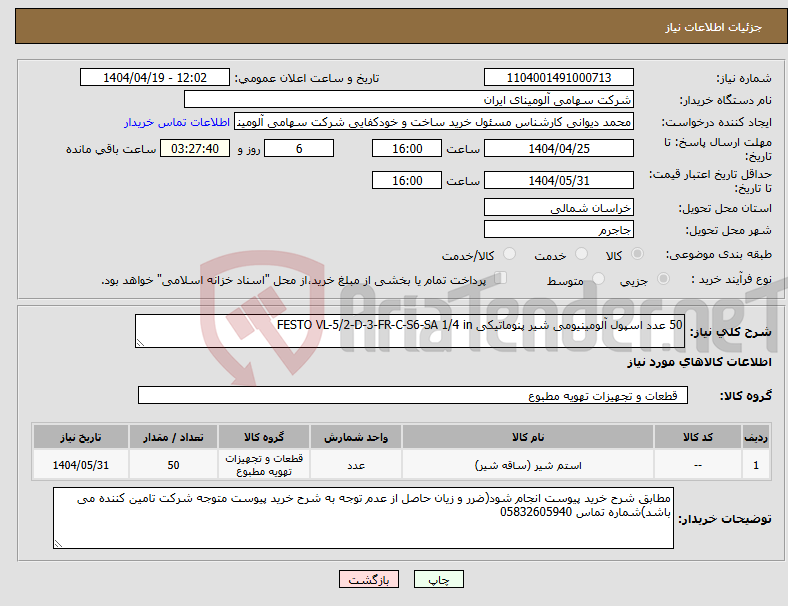Image resolution: width=788 pixels, height=606 pixels.
Task: Click the heading اطلاعات کالاهای مورد نیاز
Action: tap(699, 362)
